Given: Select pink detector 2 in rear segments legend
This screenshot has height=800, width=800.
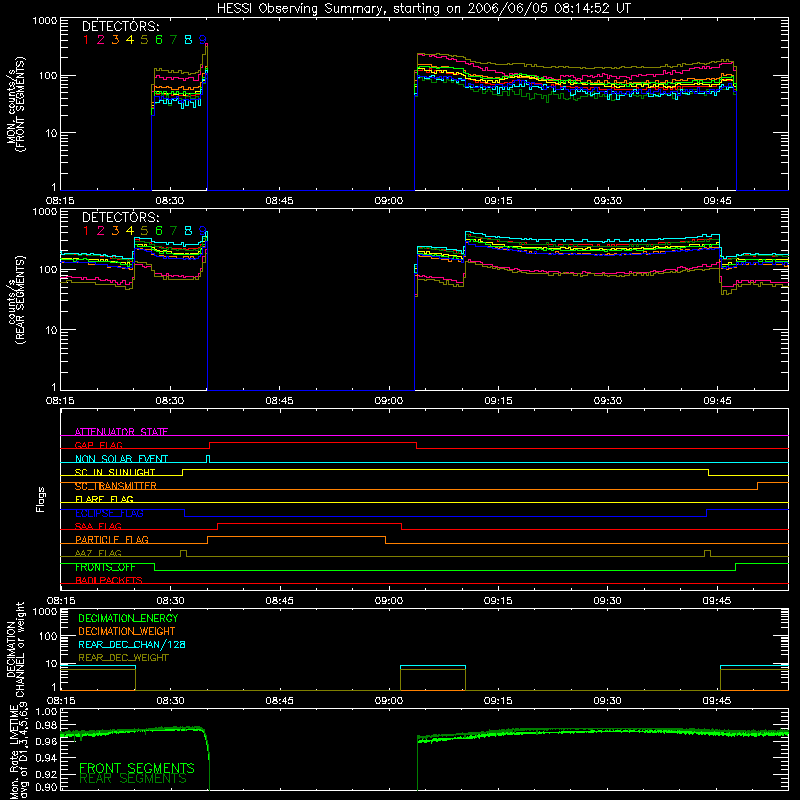Looking at the screenshot, I should [x=101, y=231].
